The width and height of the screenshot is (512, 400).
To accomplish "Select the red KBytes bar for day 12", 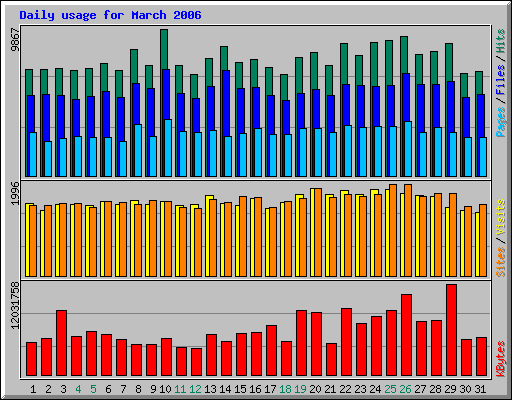I will click(x=196, y=362).
